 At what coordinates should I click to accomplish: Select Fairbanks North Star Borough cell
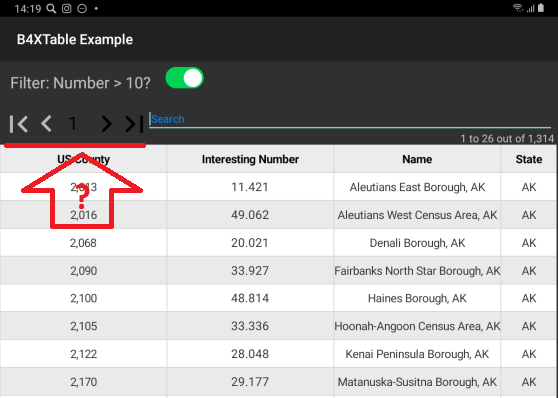click(417, 271)
